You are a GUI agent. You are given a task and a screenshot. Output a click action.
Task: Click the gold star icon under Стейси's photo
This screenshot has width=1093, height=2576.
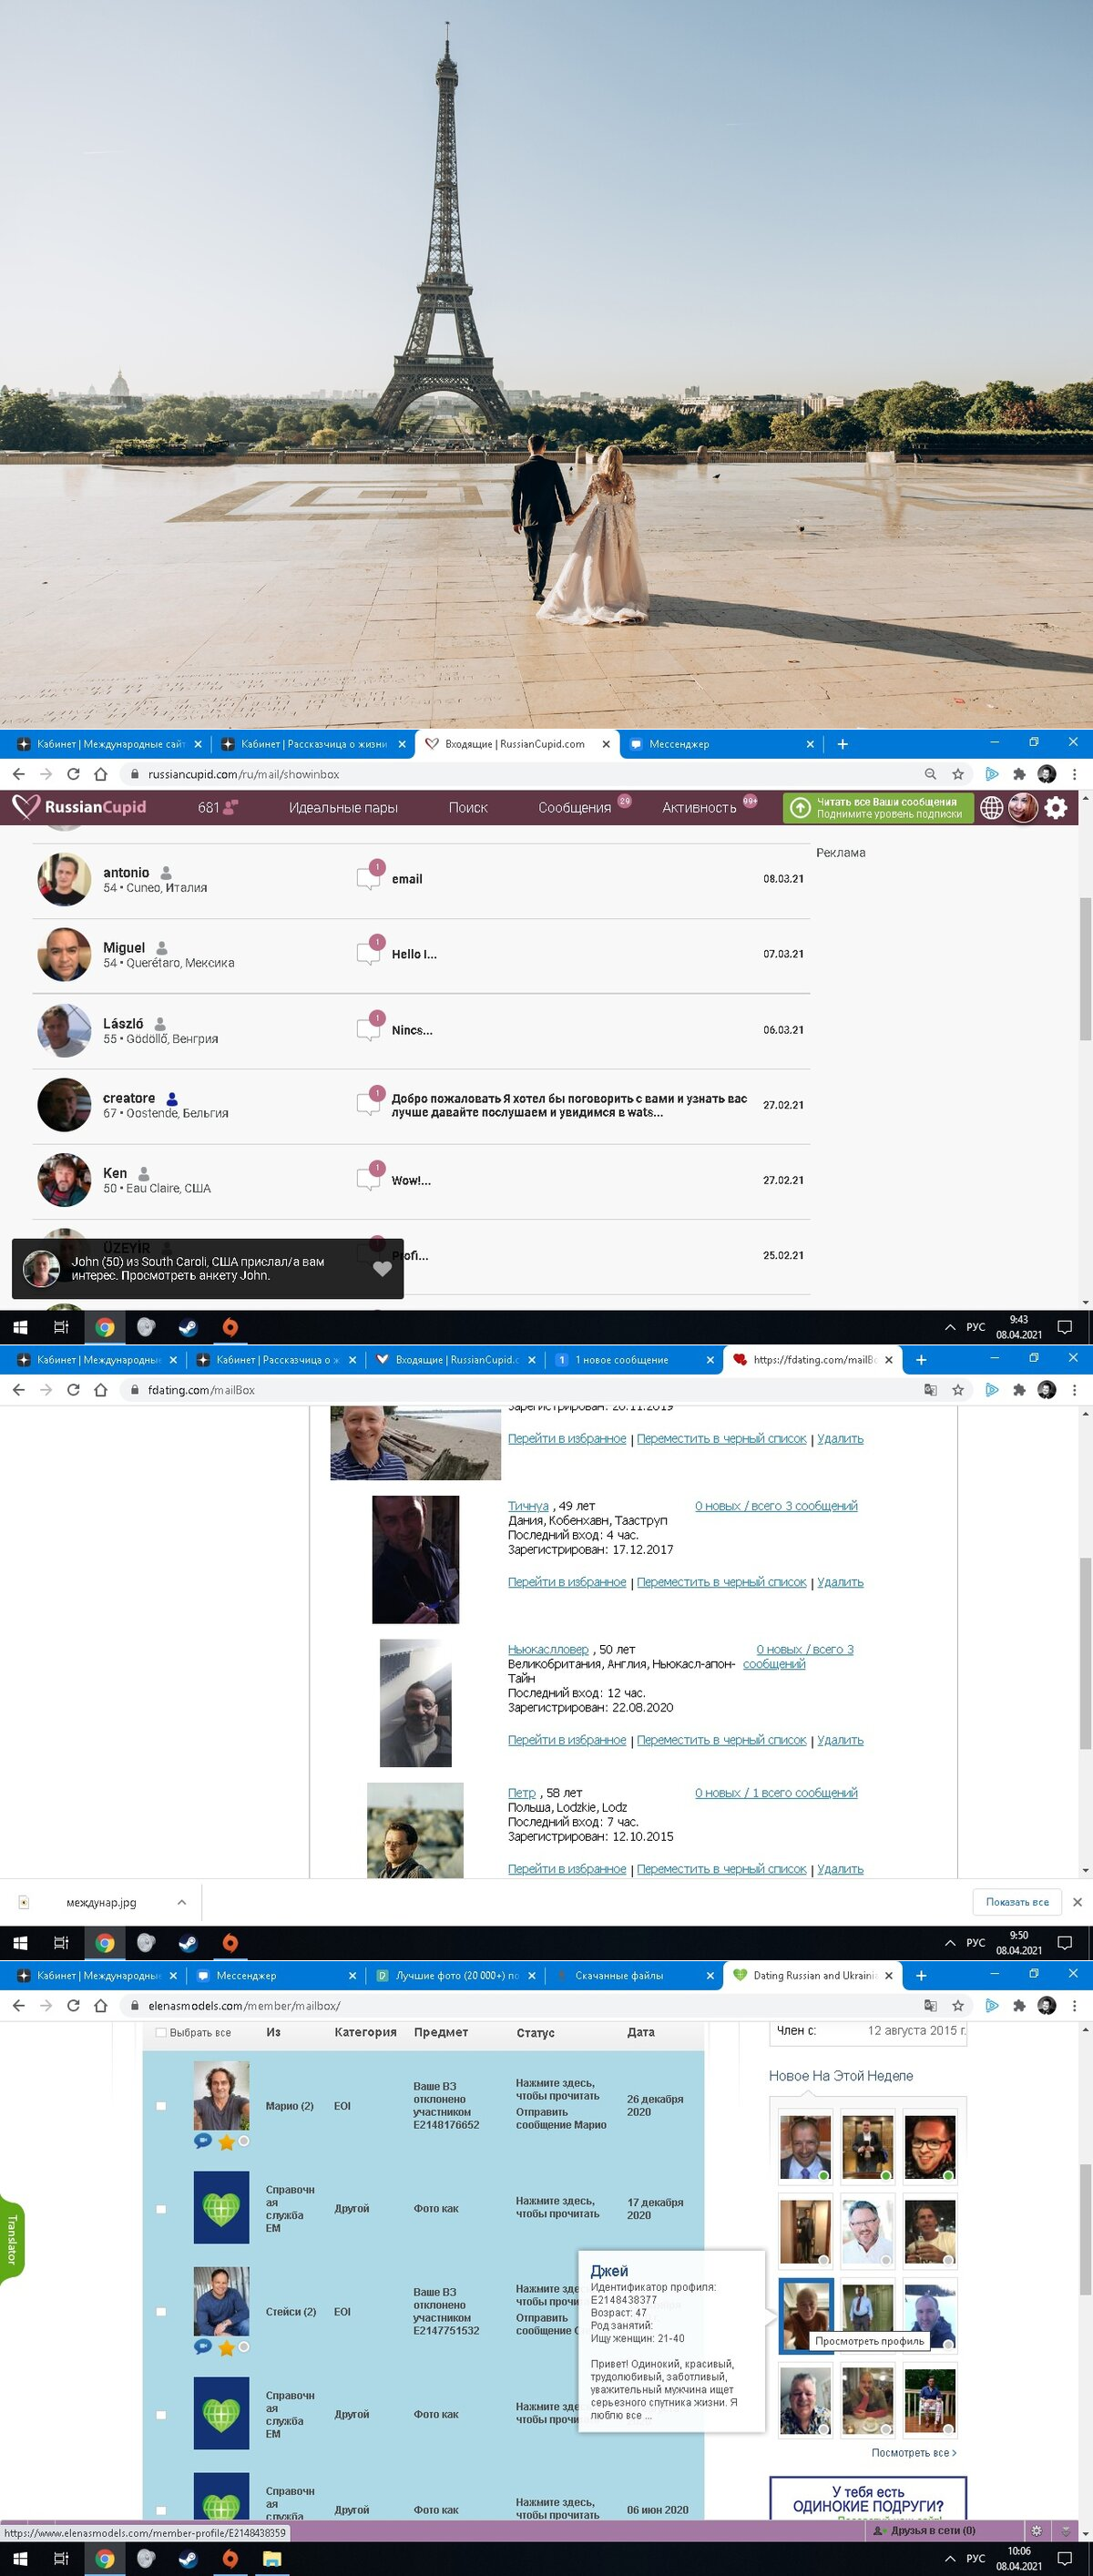[x=226, y=2347]
